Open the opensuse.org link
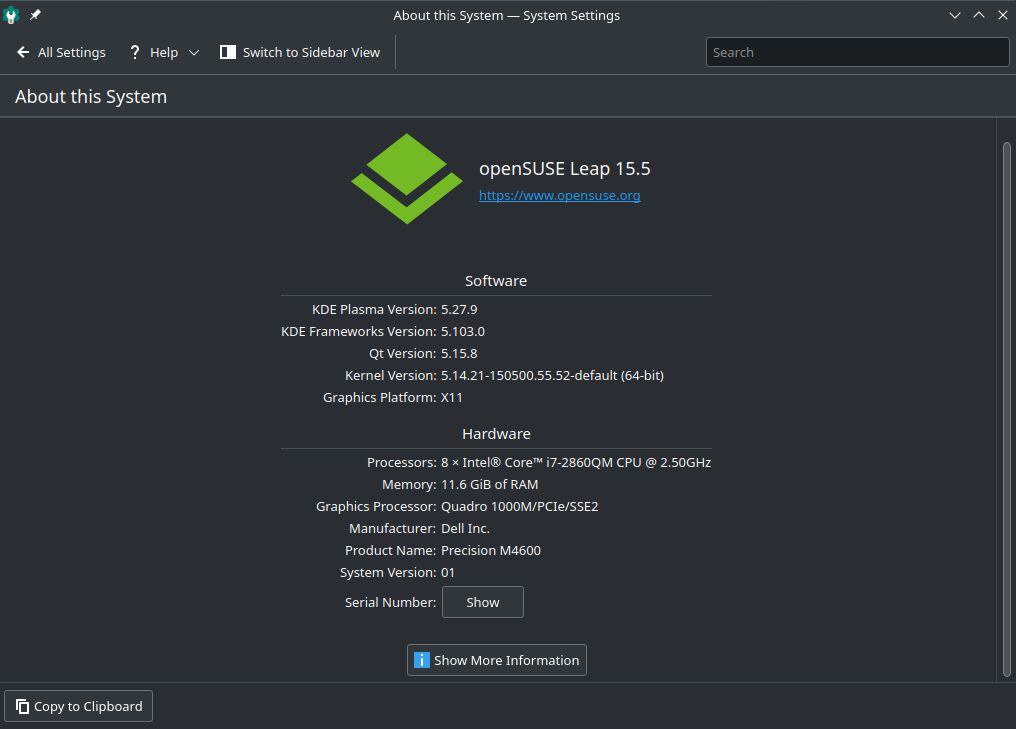Screen dimensions: 1016x729 pos(560,195)
